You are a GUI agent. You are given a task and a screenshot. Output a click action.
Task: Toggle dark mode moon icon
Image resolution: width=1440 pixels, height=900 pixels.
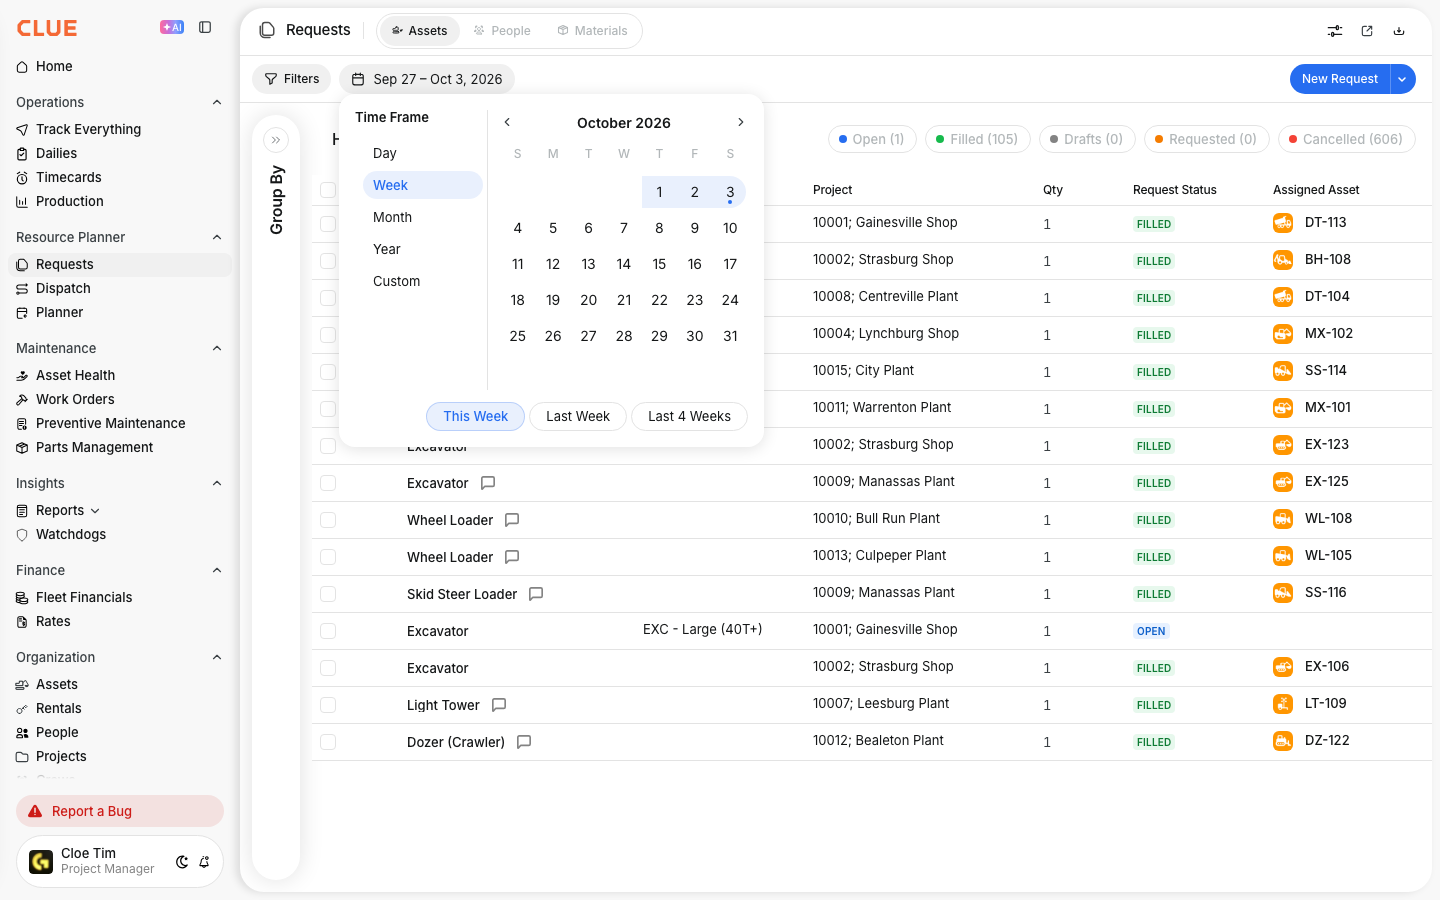pyautogui.click(x=182, y=862)
